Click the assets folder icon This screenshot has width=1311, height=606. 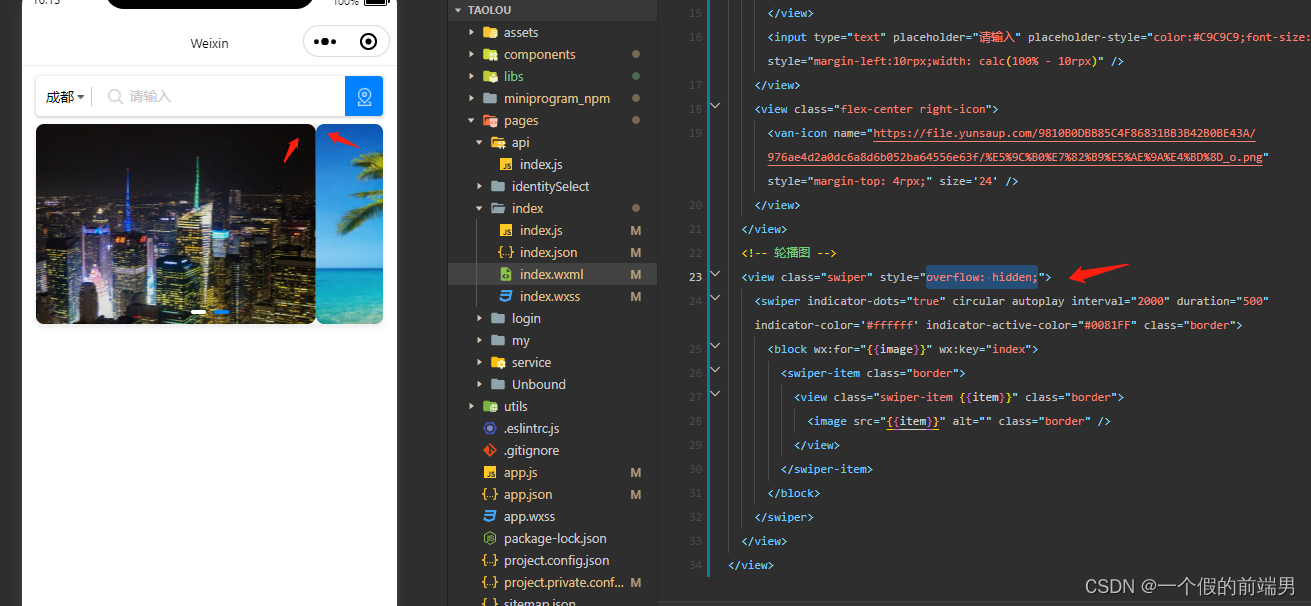click(x=490, y=32)
